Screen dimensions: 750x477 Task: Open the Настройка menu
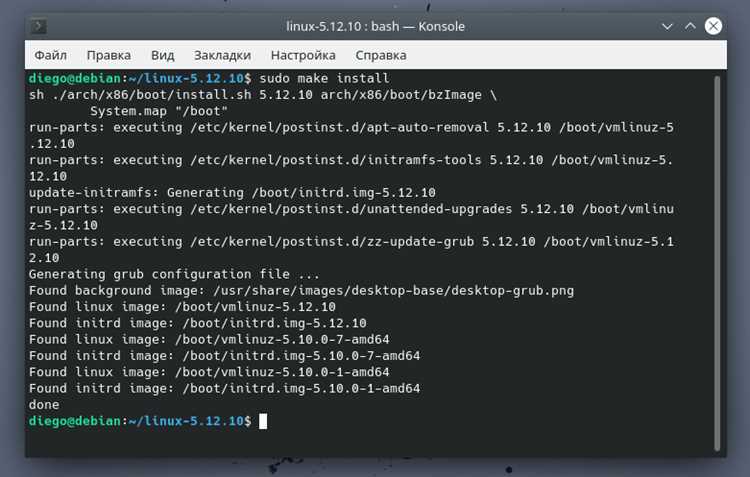[303, 55]
